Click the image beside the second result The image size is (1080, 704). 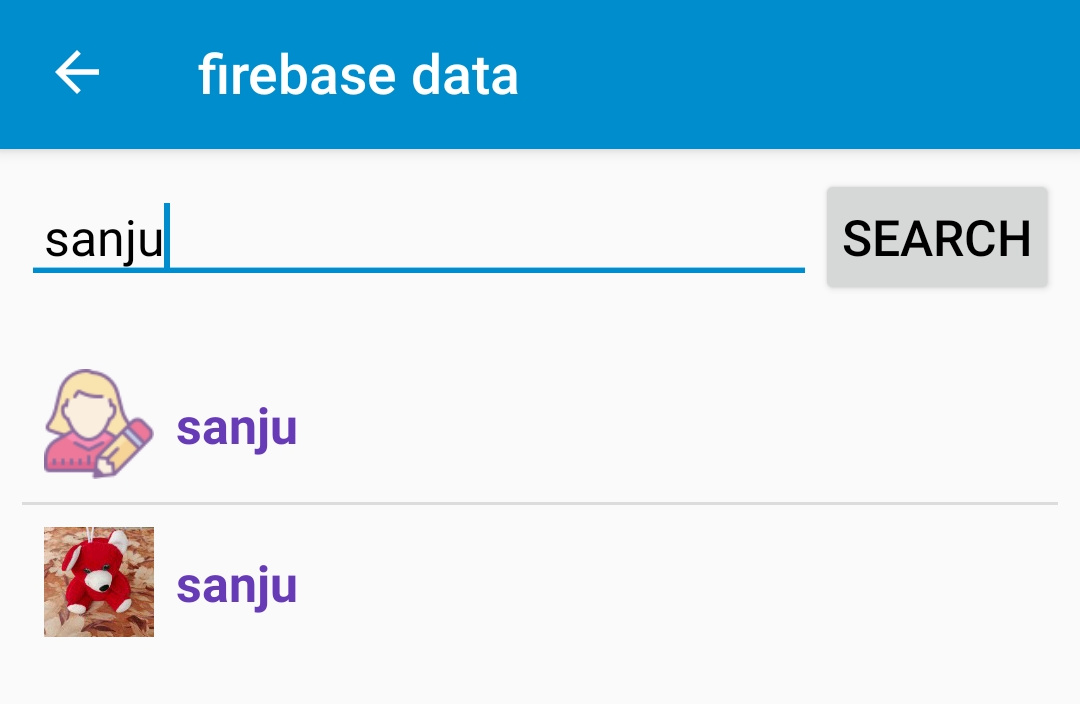pos(98,581)
